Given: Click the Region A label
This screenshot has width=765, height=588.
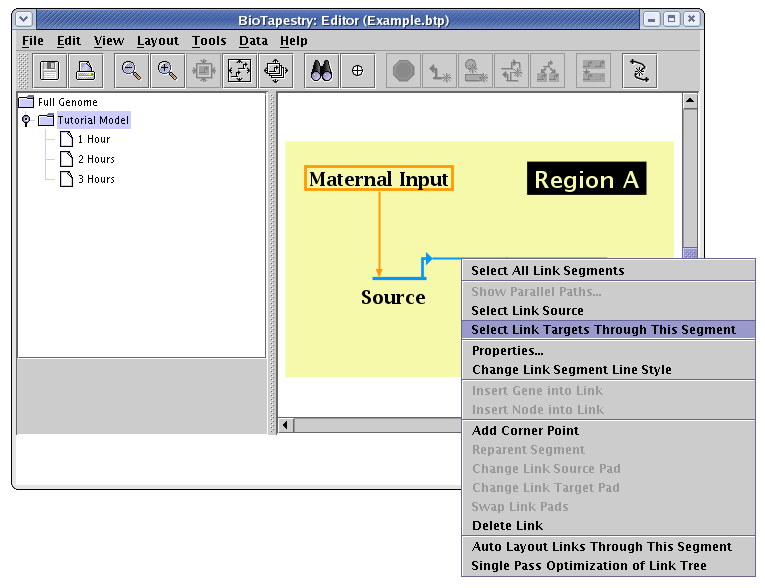Looking at the screenshot, I should click(586, 180).
